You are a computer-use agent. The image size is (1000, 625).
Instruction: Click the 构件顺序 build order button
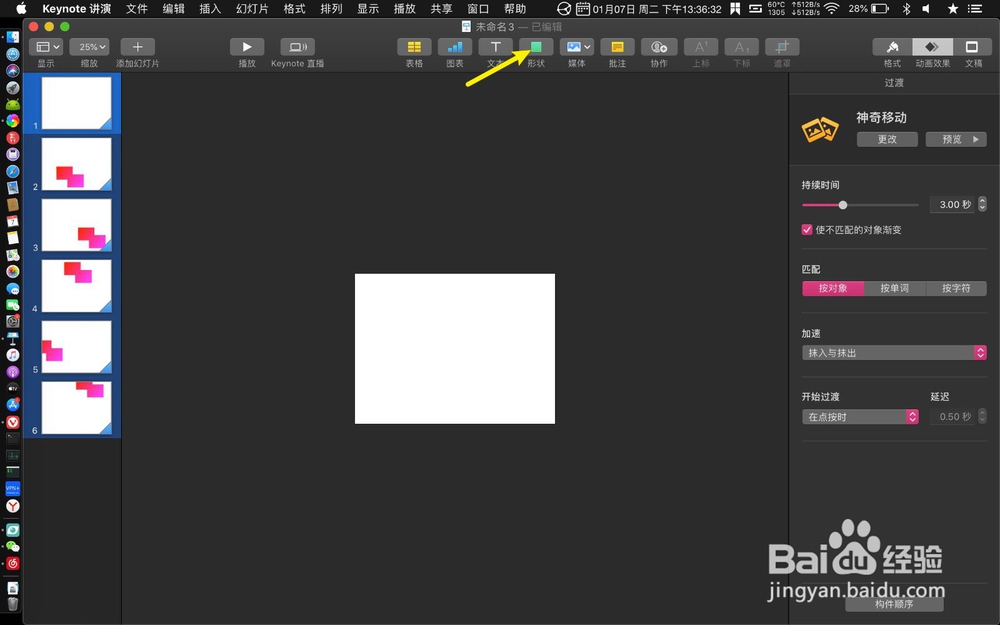coord(894,603)
